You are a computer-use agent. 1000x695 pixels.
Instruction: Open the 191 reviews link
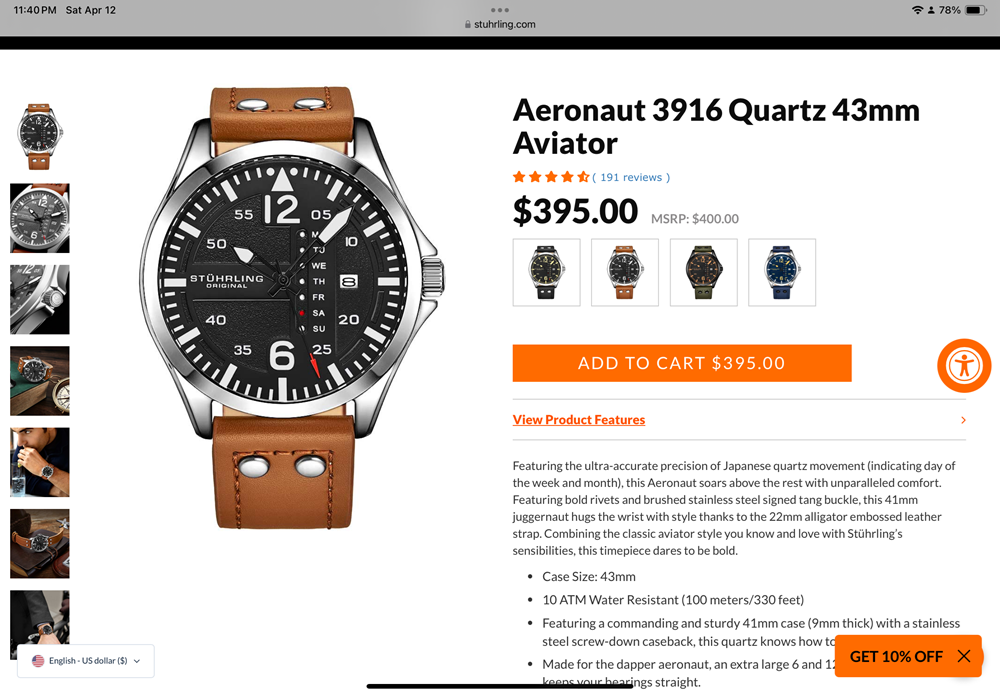pyautogui.click(x=631, y=177)
